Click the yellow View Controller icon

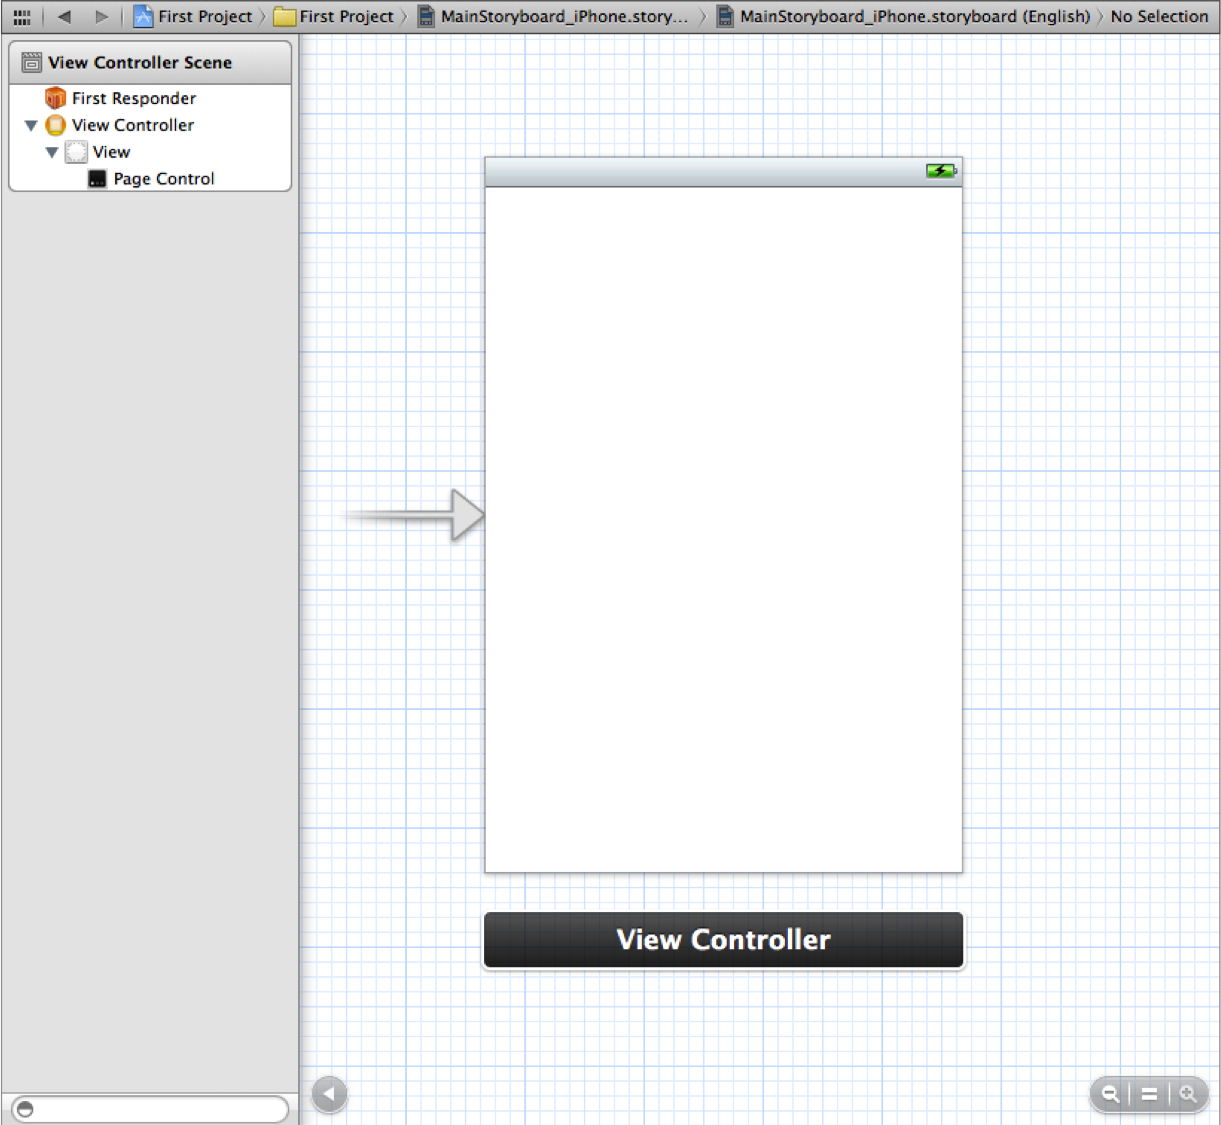coord(56,125)
